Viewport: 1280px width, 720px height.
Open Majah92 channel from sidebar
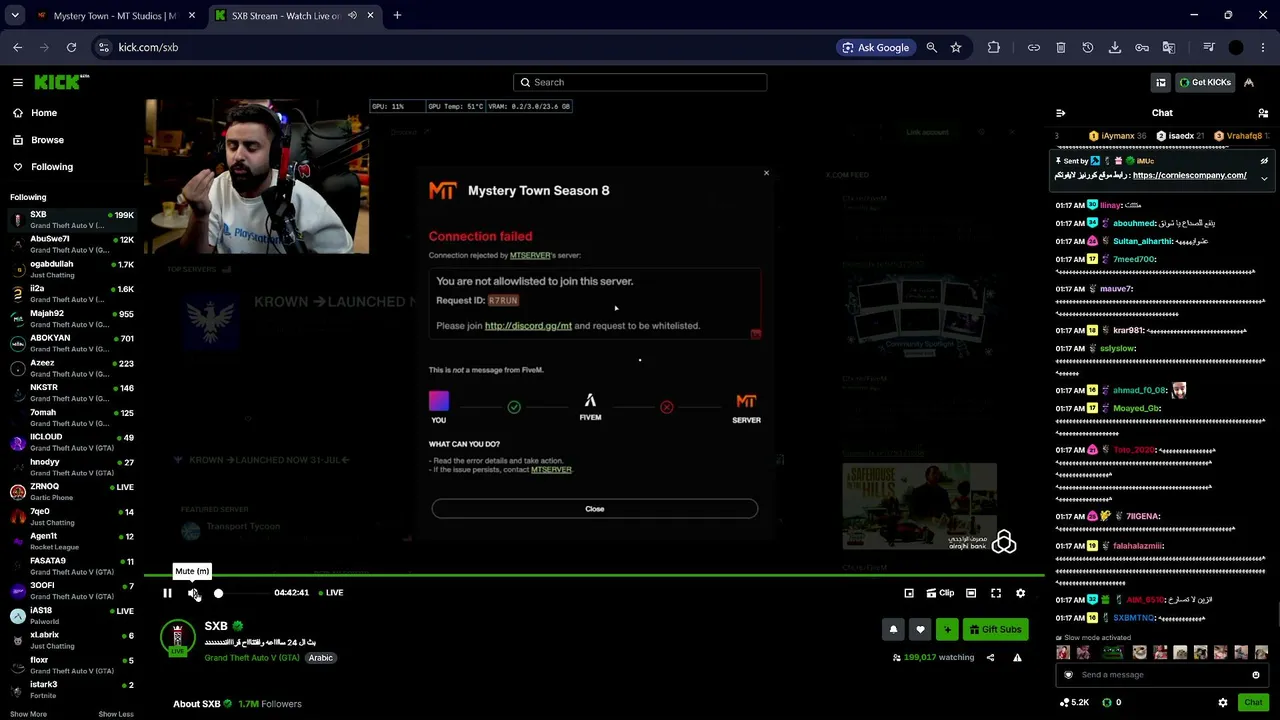(x=72, y=319)
